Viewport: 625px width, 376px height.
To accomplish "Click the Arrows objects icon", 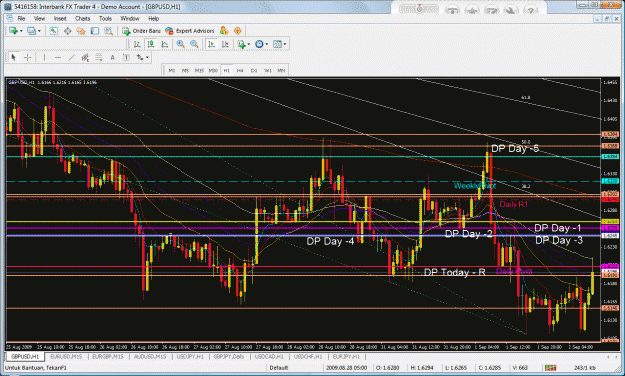I will [x=140, y=58].
